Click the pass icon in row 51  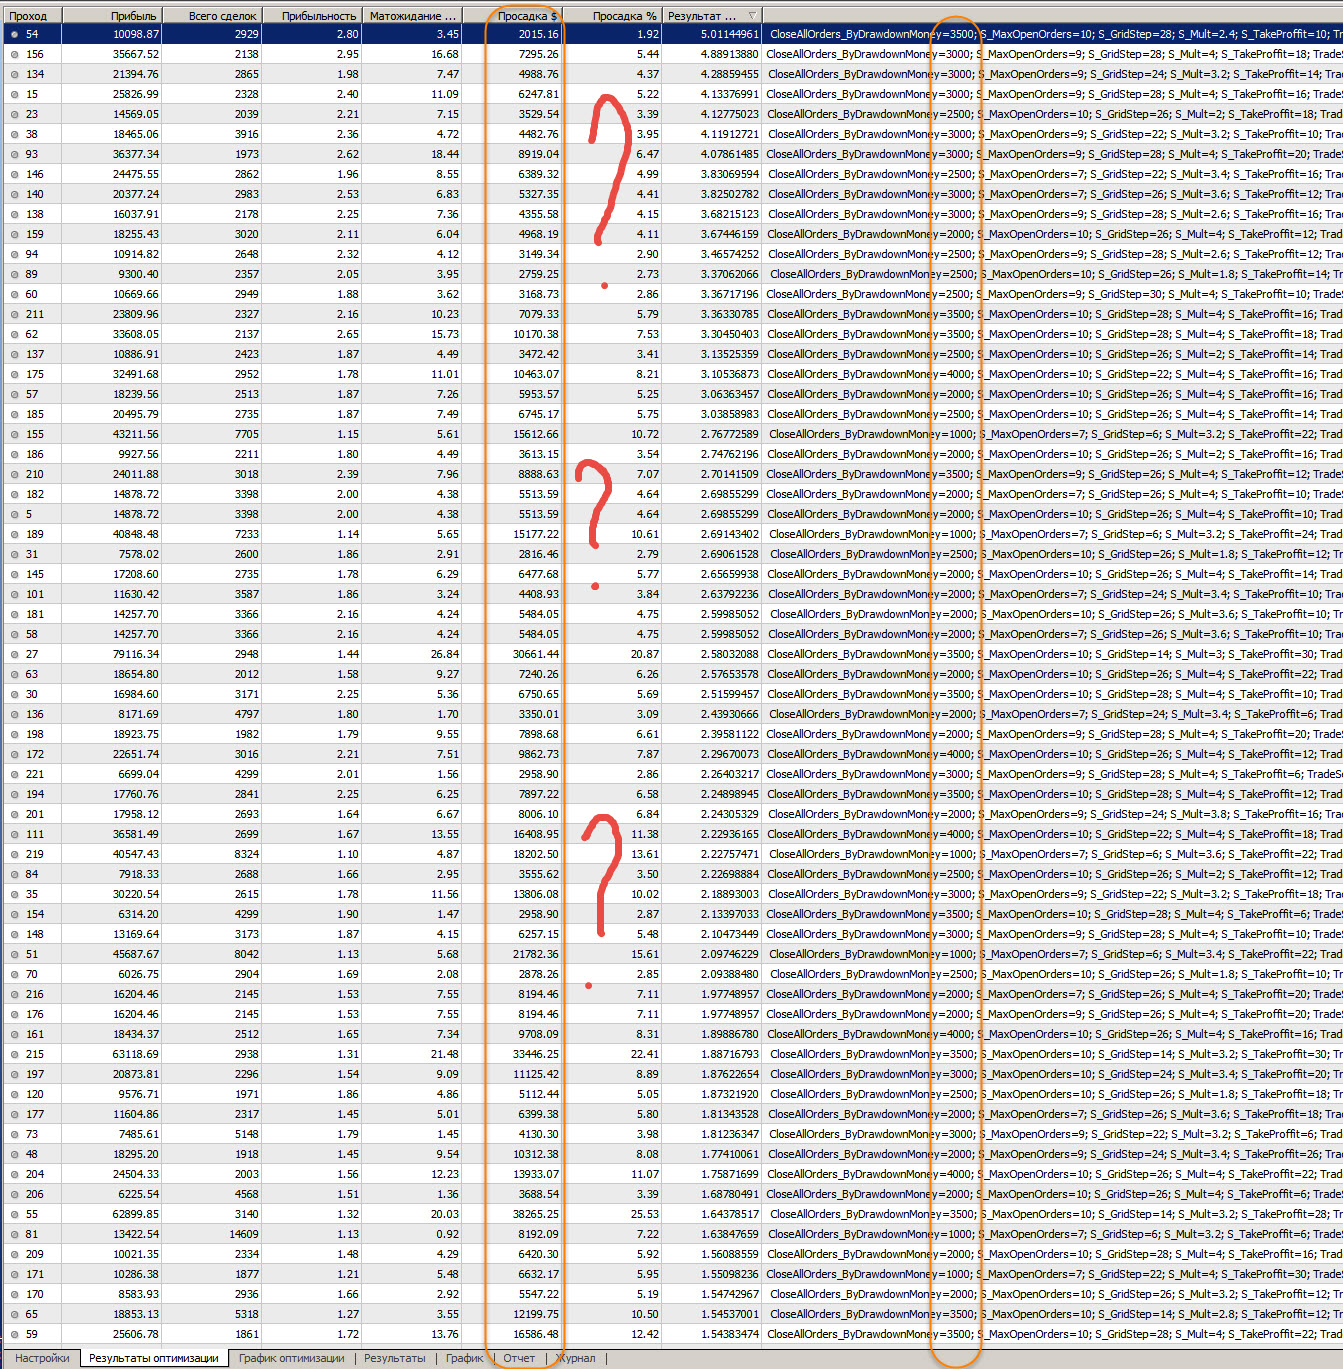pos(14,954)
